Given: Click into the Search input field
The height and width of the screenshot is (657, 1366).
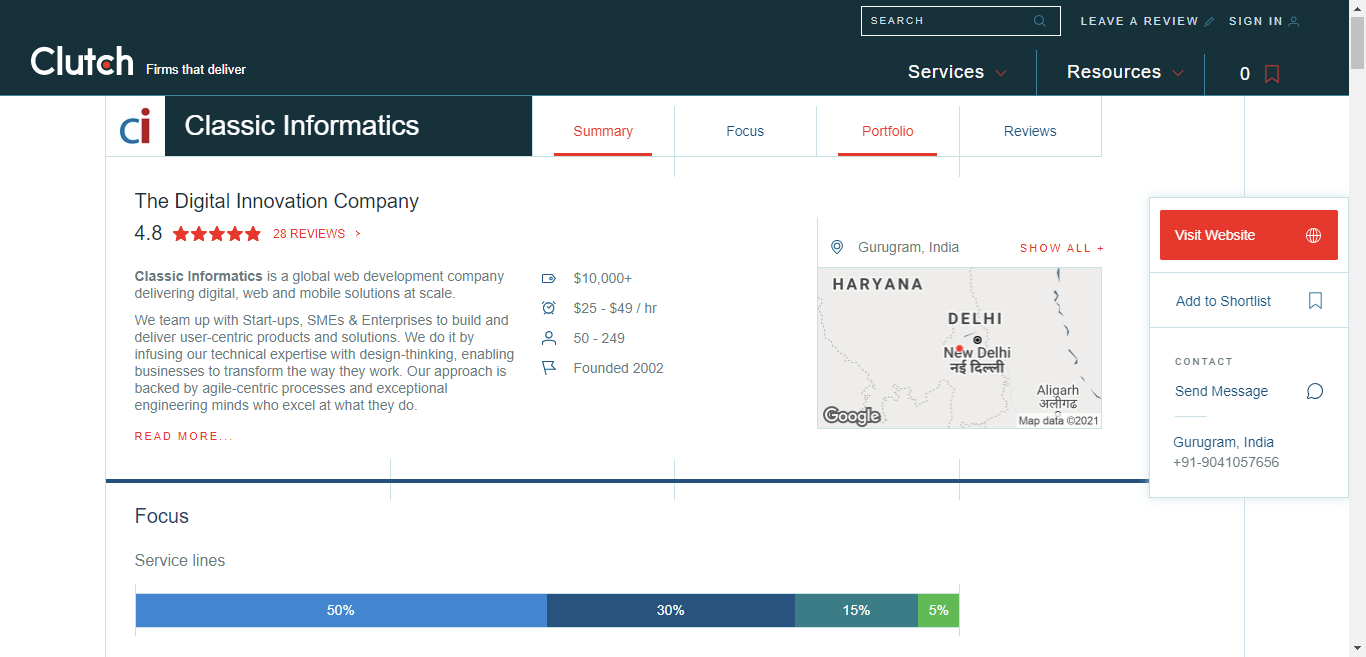Looking at the screenshot, I should (945, 21).
